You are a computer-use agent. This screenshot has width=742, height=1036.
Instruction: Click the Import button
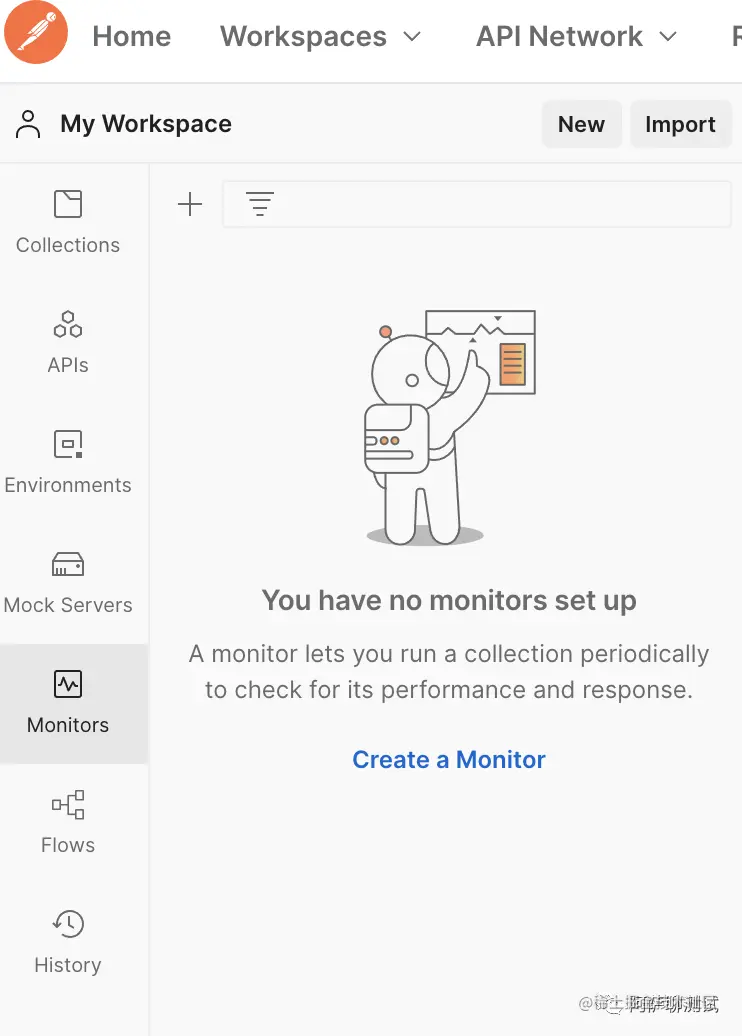coord(681,124)
